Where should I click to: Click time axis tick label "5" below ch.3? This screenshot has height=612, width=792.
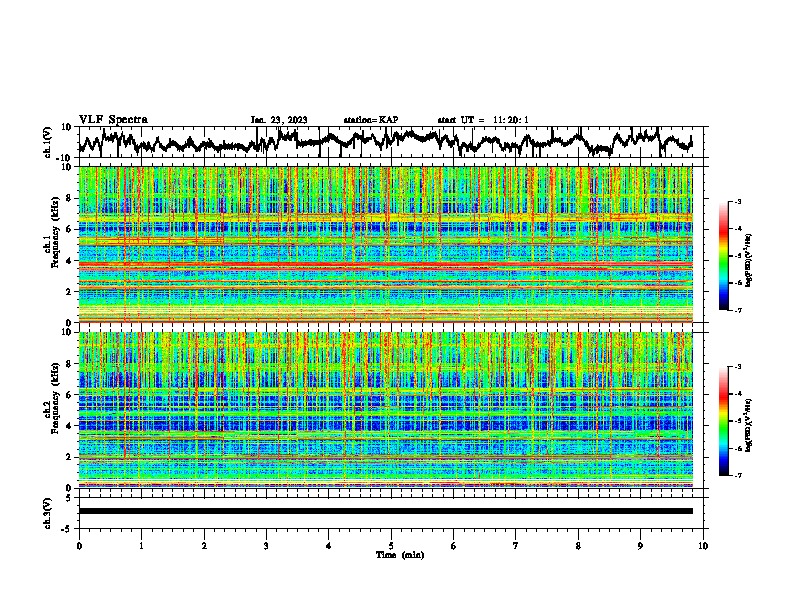(391, 546)
